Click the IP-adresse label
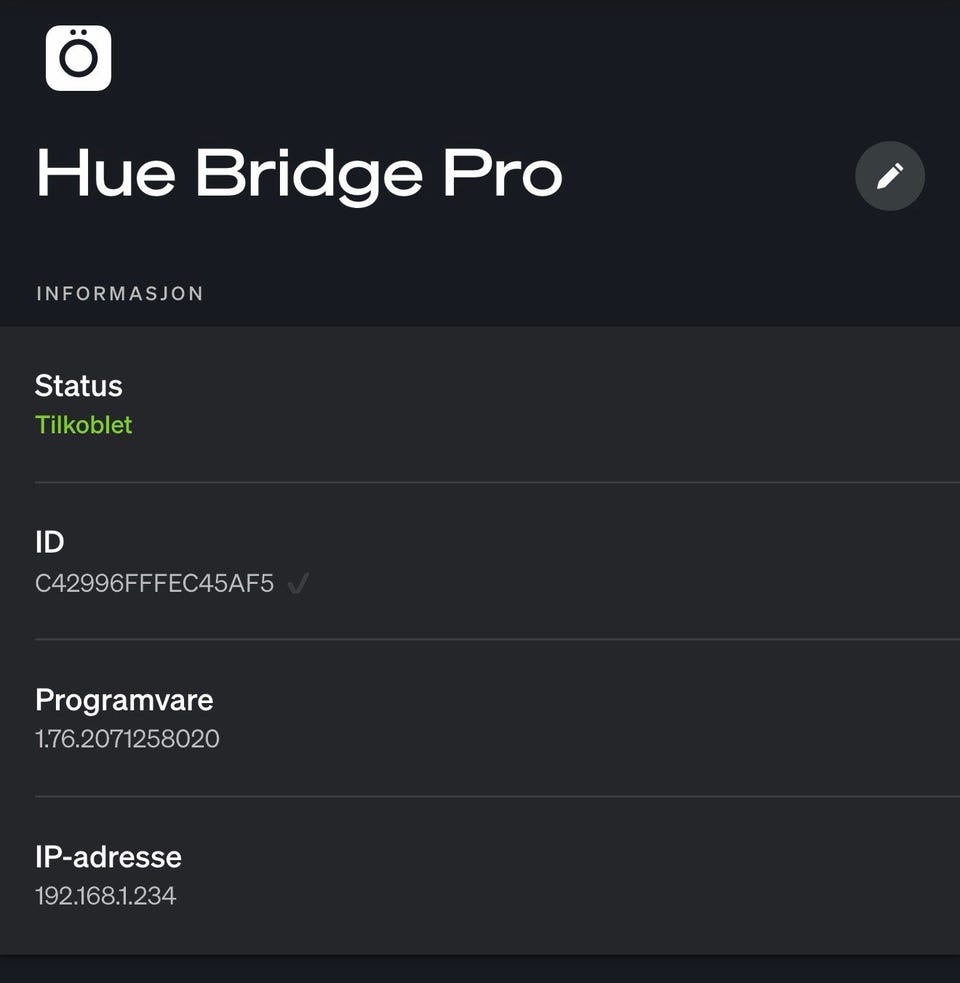Viewport: 960px width, 983px height. pos(108,857)
